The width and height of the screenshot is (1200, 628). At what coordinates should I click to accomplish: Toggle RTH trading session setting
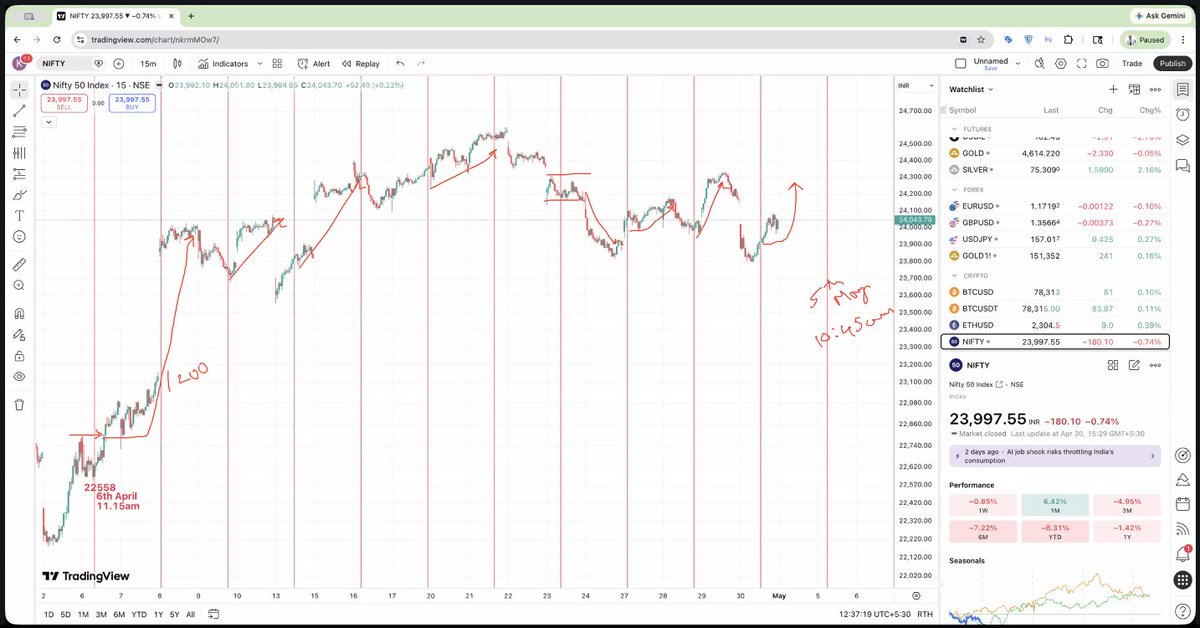(925, 614)
